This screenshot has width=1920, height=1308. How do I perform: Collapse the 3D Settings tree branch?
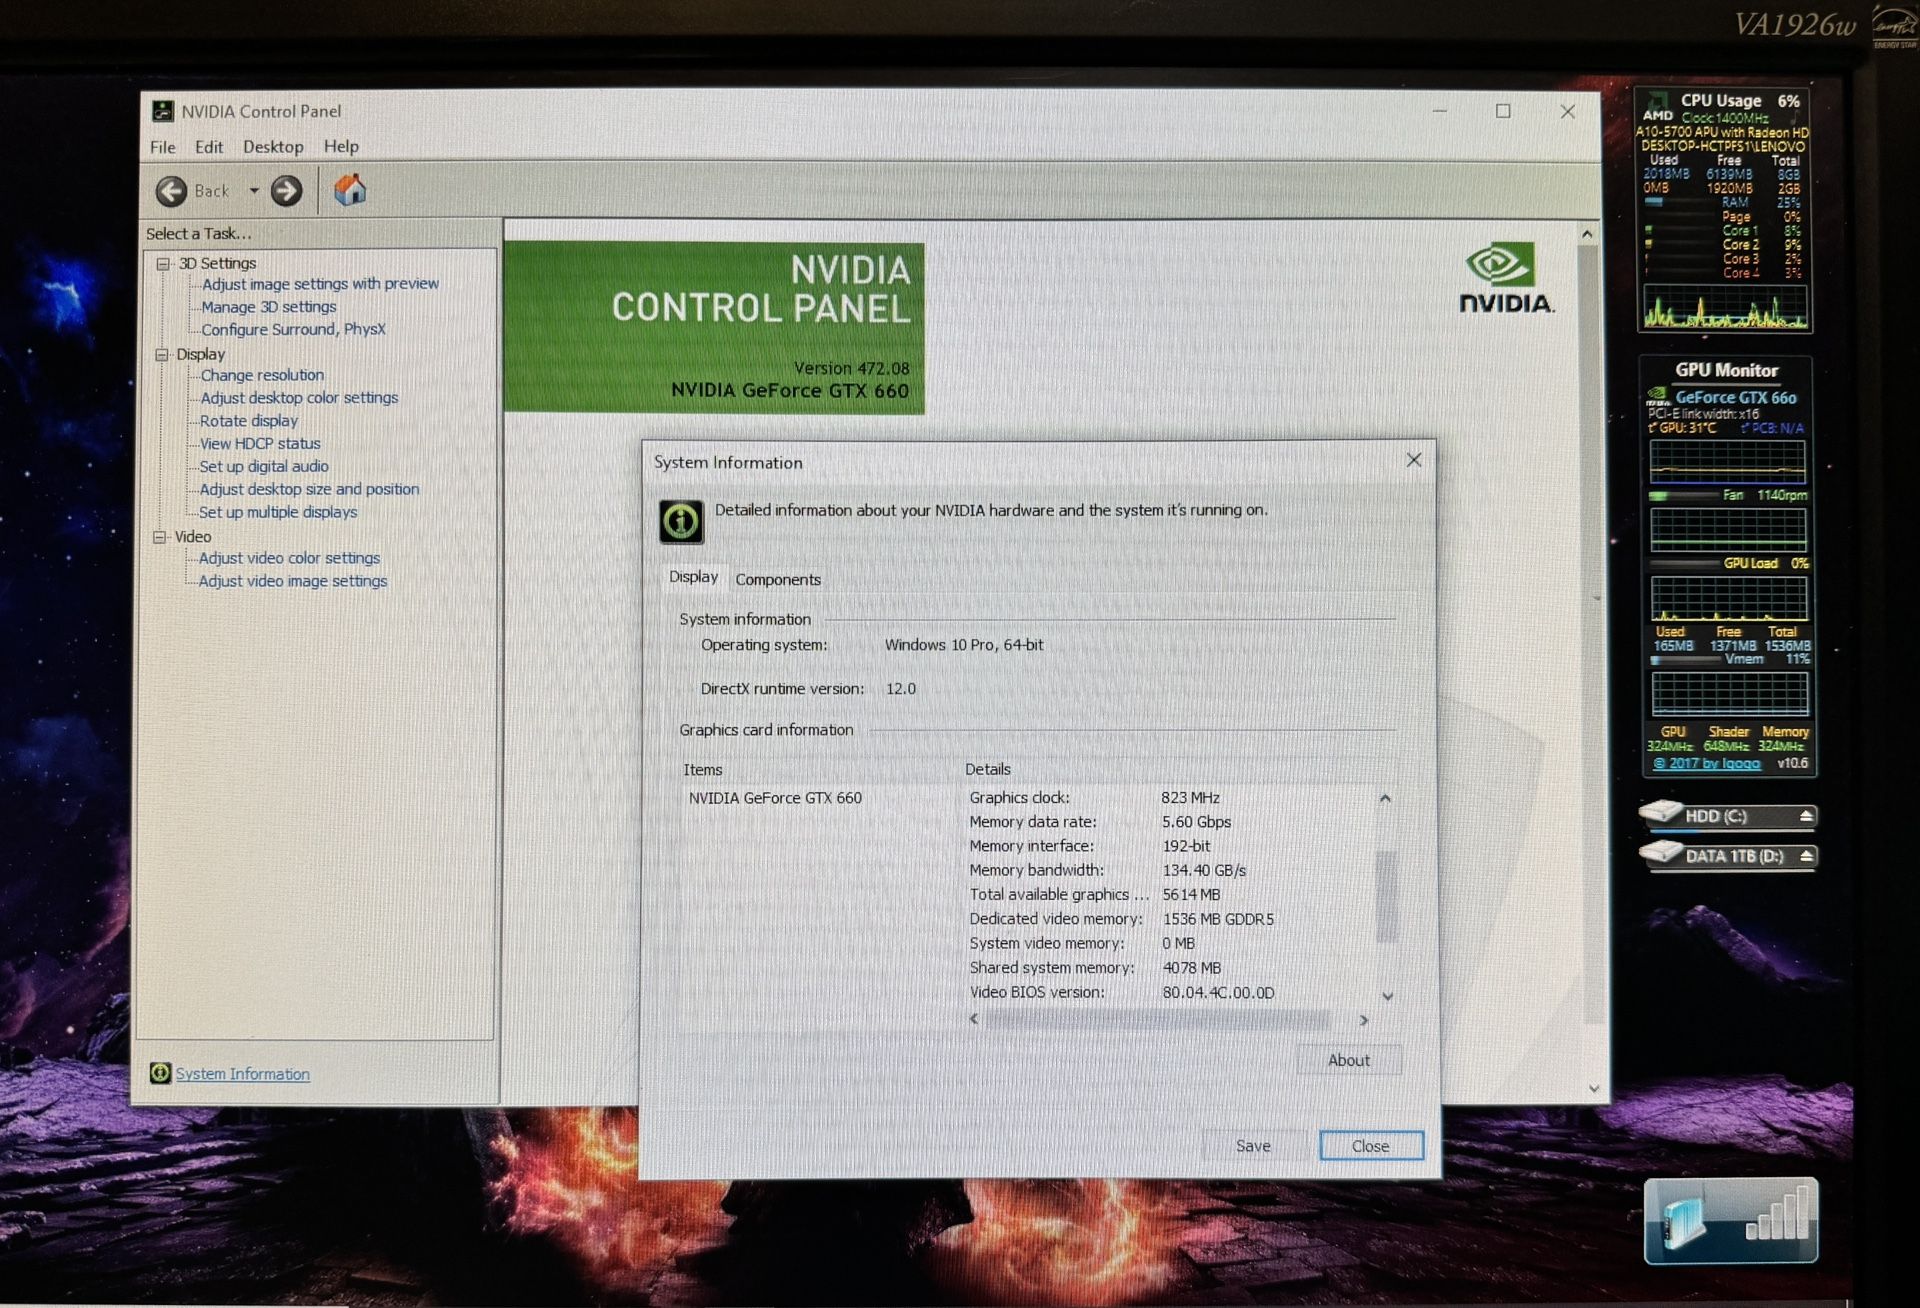pos(163,263)
